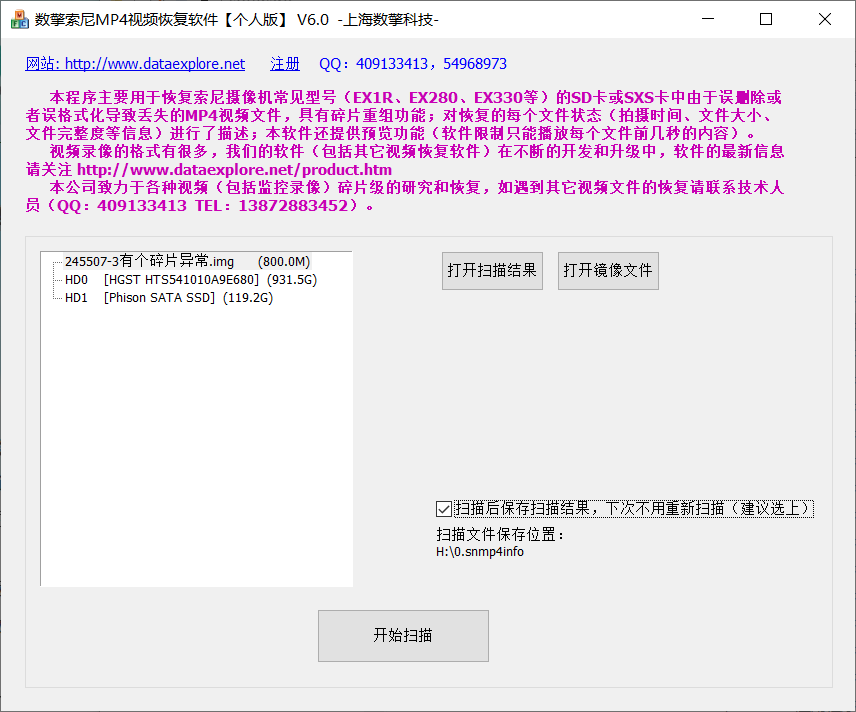Close the 数擎索尼MP4 recovery window
Image resolution: width=856 pixels, height=712 pixels.
(x=825, y=19)
